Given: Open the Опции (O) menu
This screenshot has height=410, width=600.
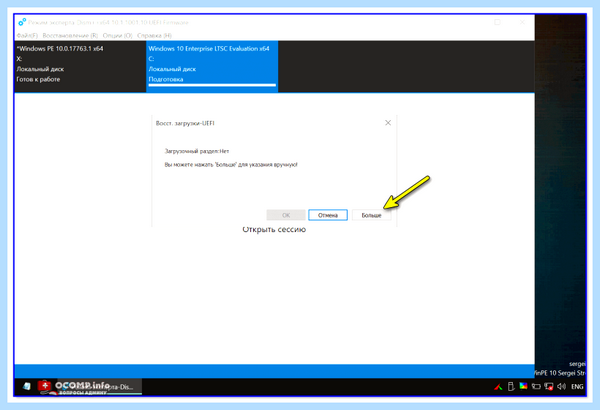Looking at the screenshot, I should pyautogui.click(x=117, y=35).
